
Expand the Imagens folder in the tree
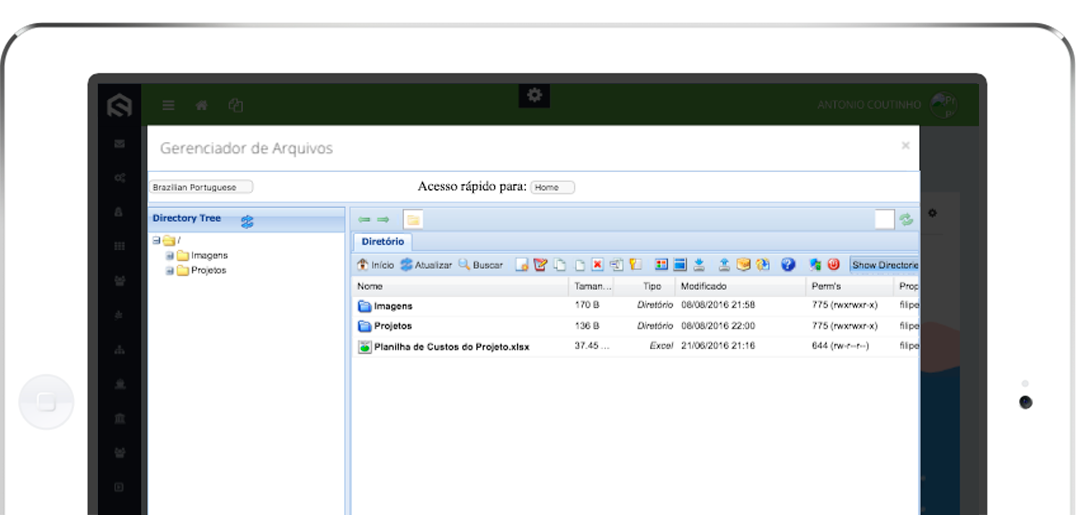pos(170,256)
